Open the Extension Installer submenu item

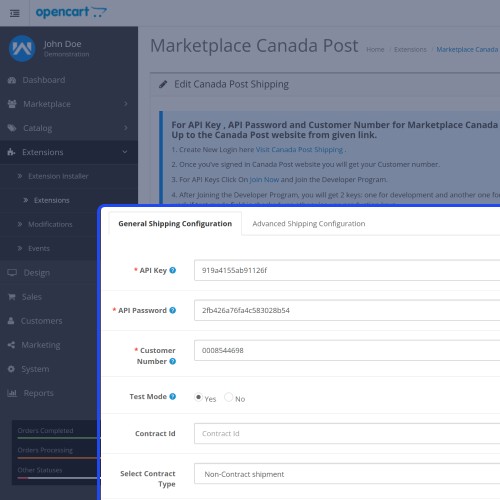point(58,176)
